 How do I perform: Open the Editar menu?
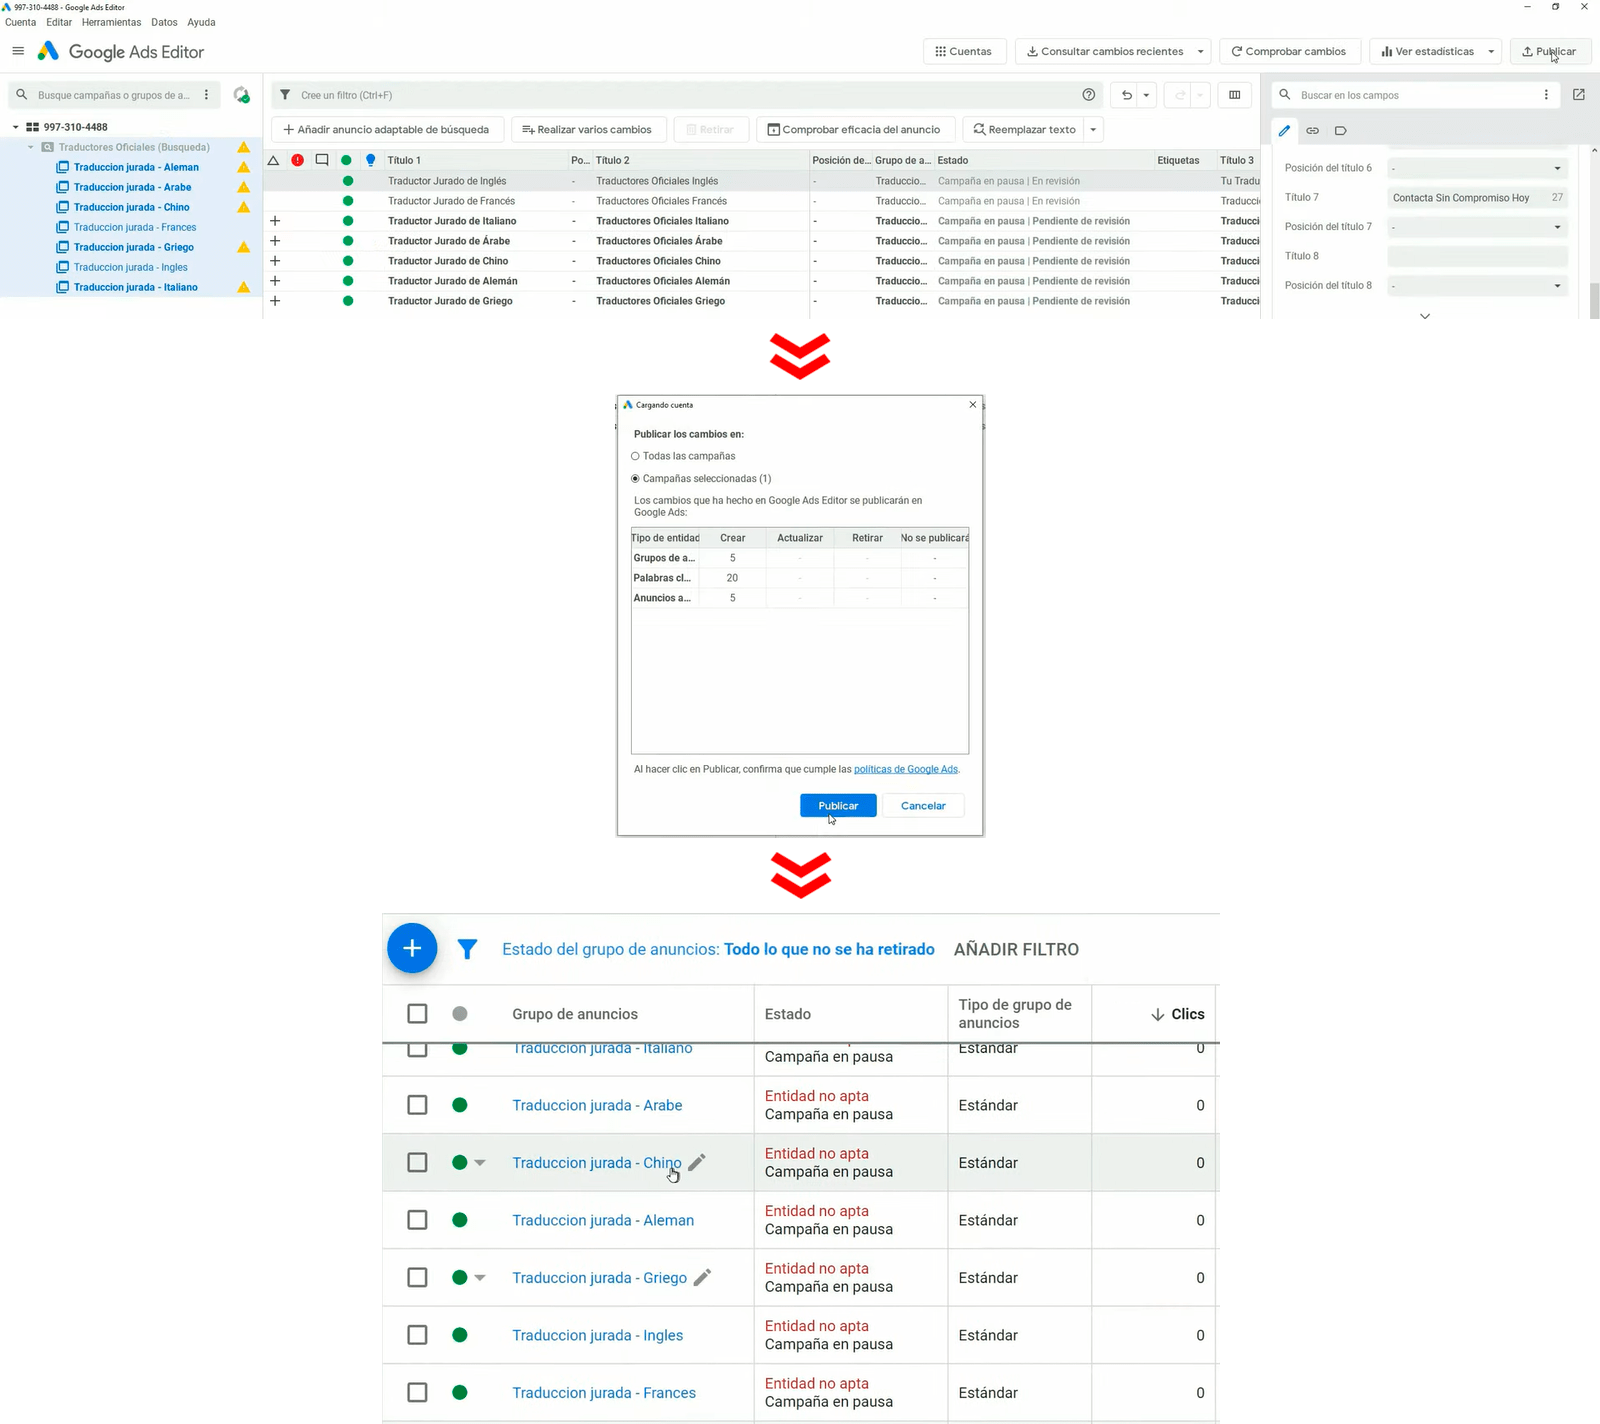click(x=59, y=22)
